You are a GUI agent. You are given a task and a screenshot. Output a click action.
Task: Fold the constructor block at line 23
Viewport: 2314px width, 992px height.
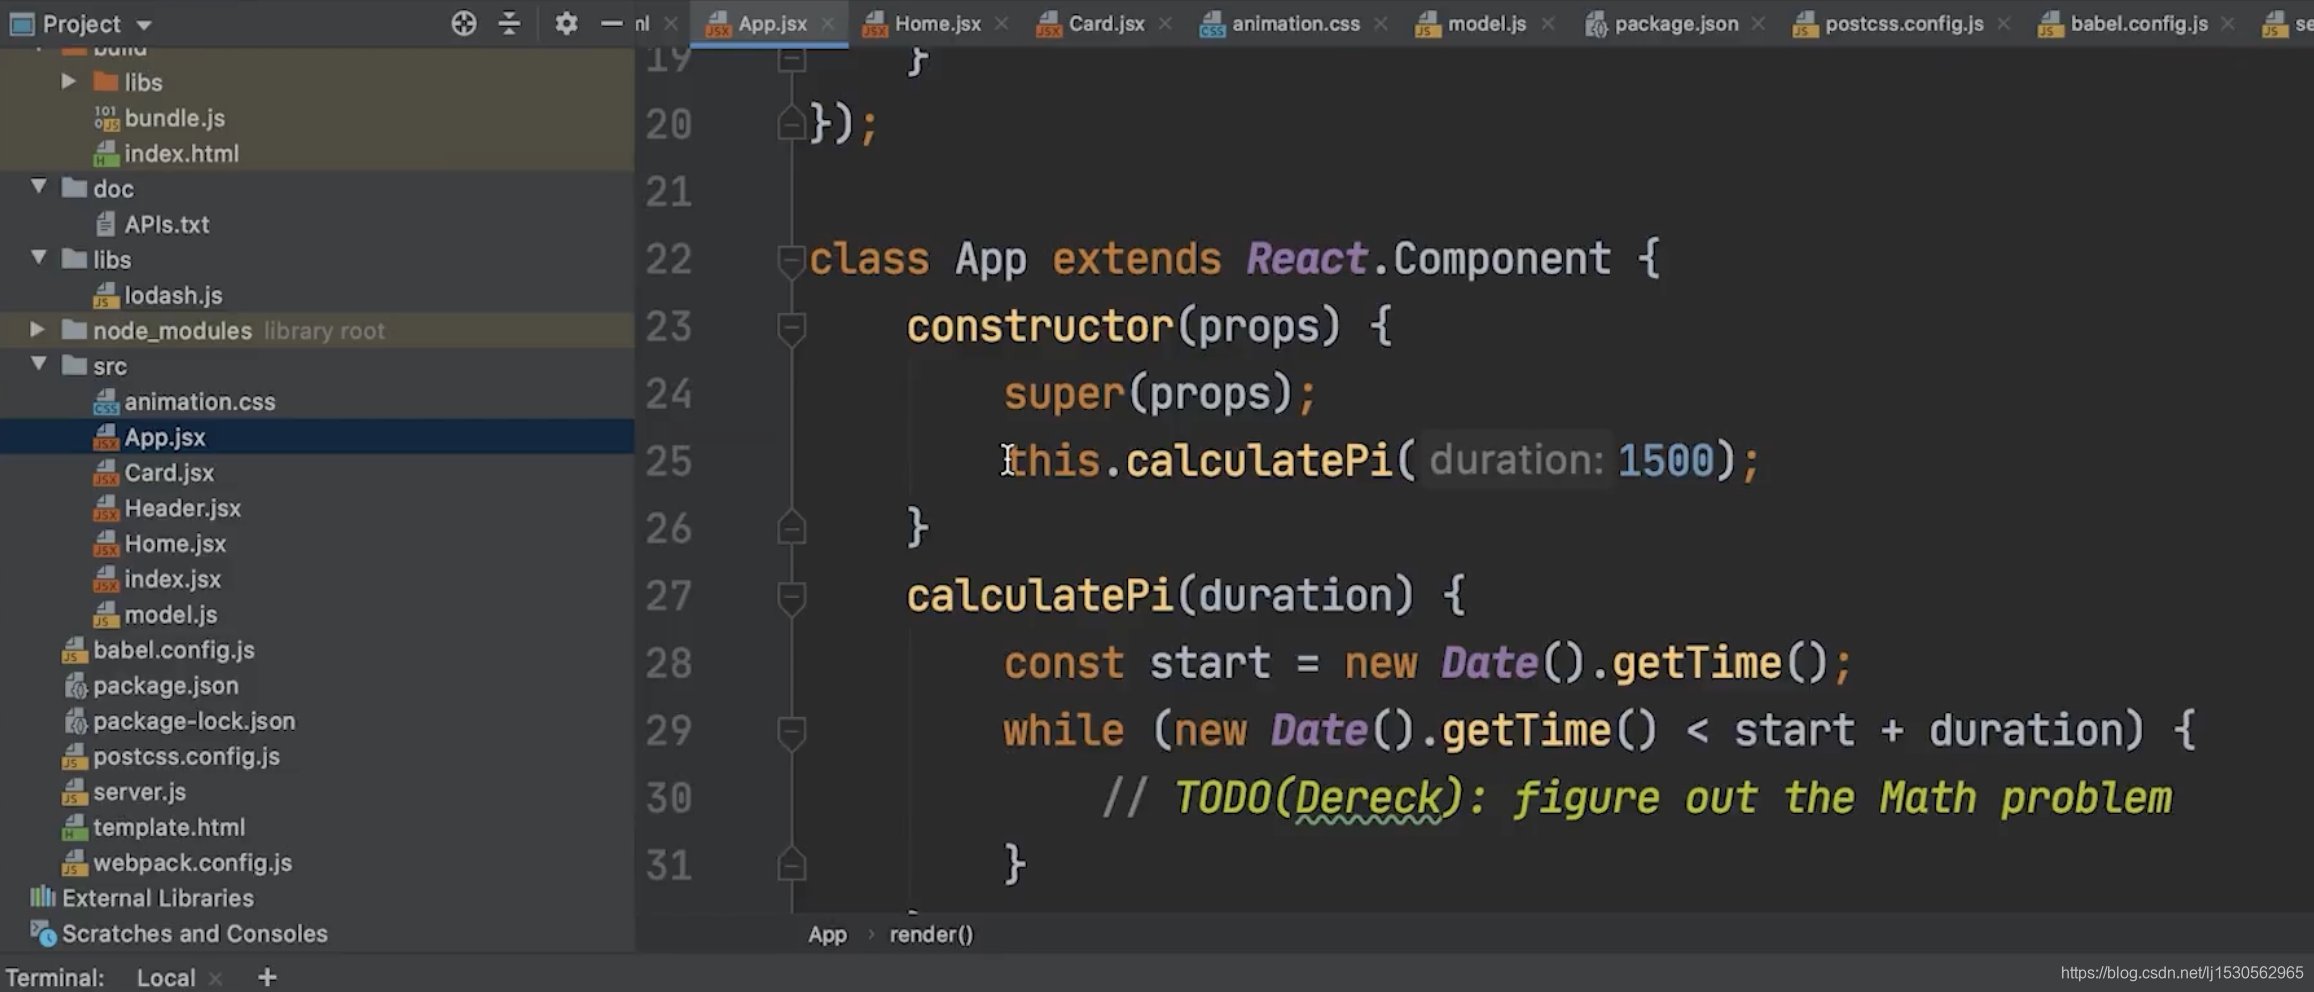click(791, 328)
